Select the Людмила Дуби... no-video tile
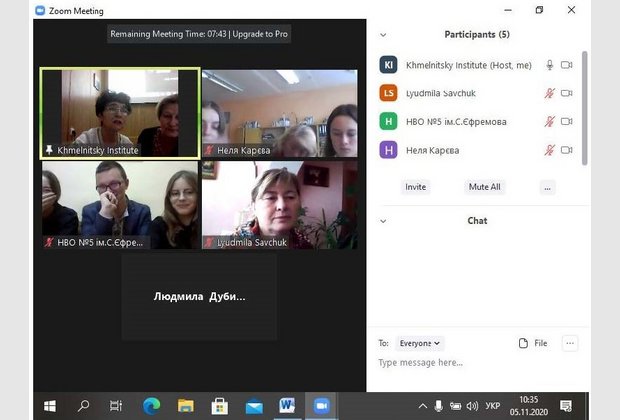 tap(199, 297)
